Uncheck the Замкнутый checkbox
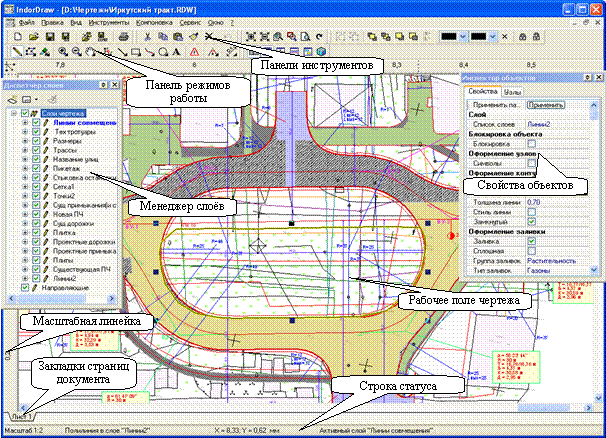The width and height of the screenshot is (606, 438). pyautogui.click(x=533, y=221)
